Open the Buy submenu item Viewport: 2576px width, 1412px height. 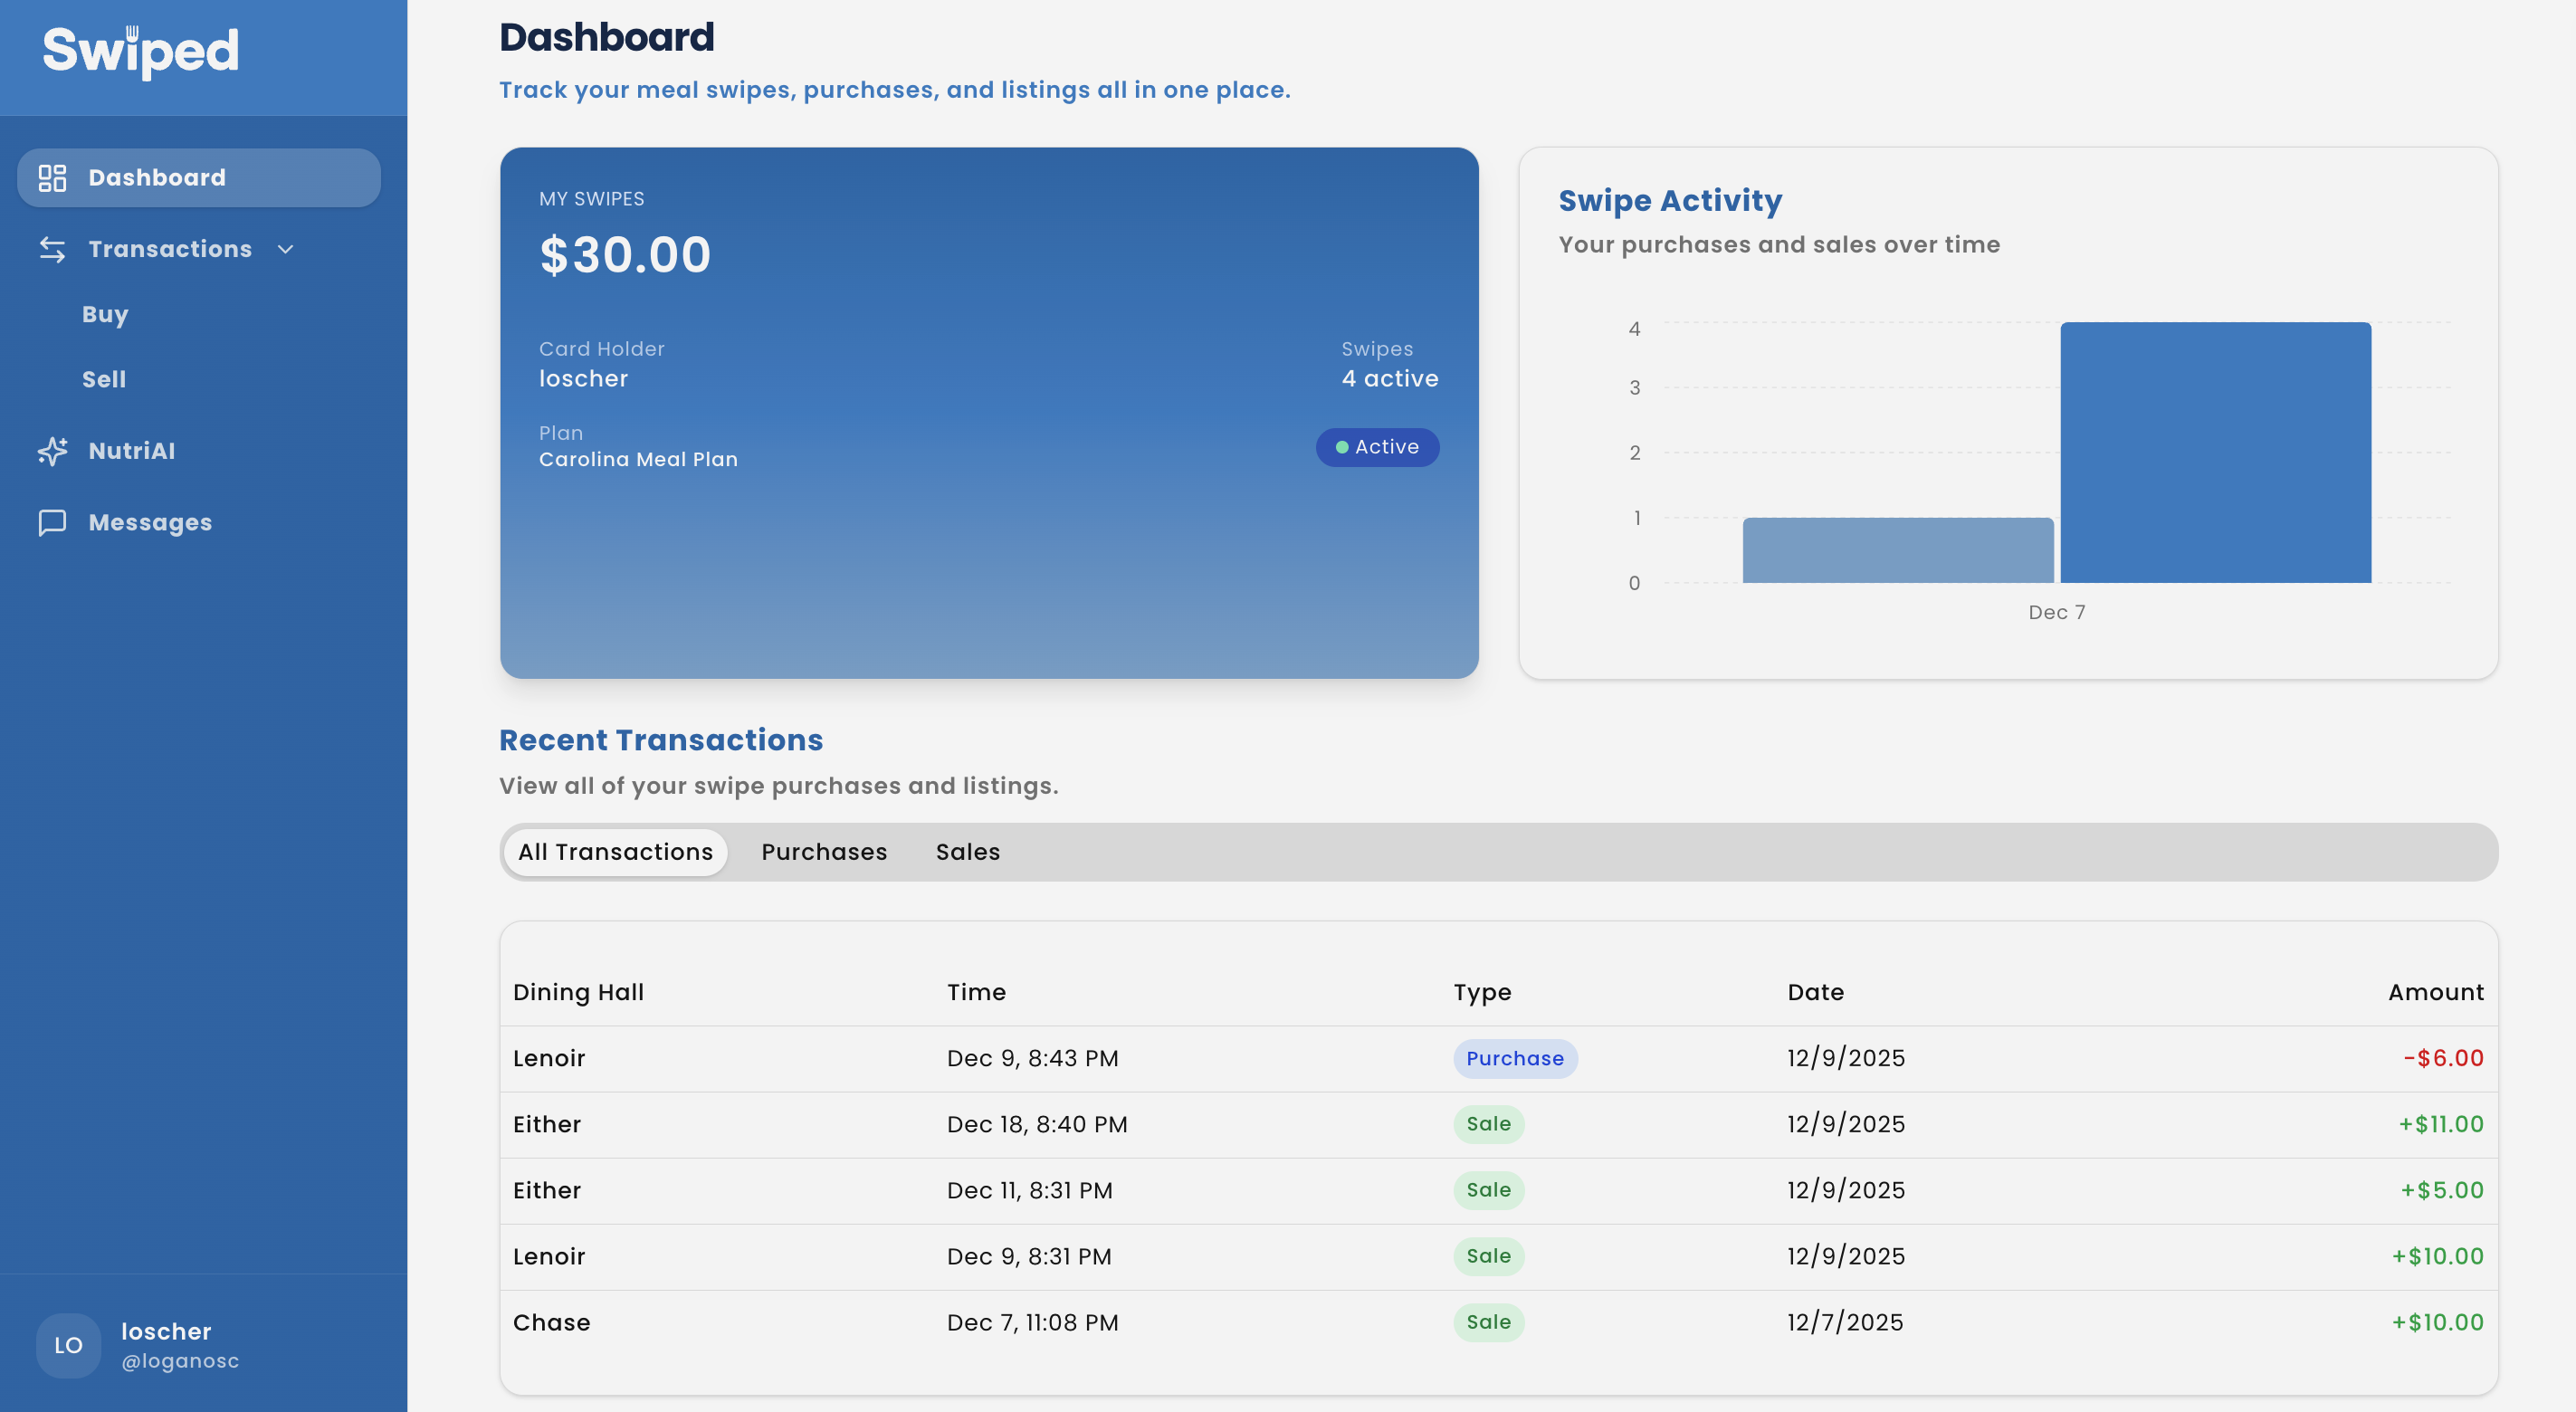coord(105,314)
